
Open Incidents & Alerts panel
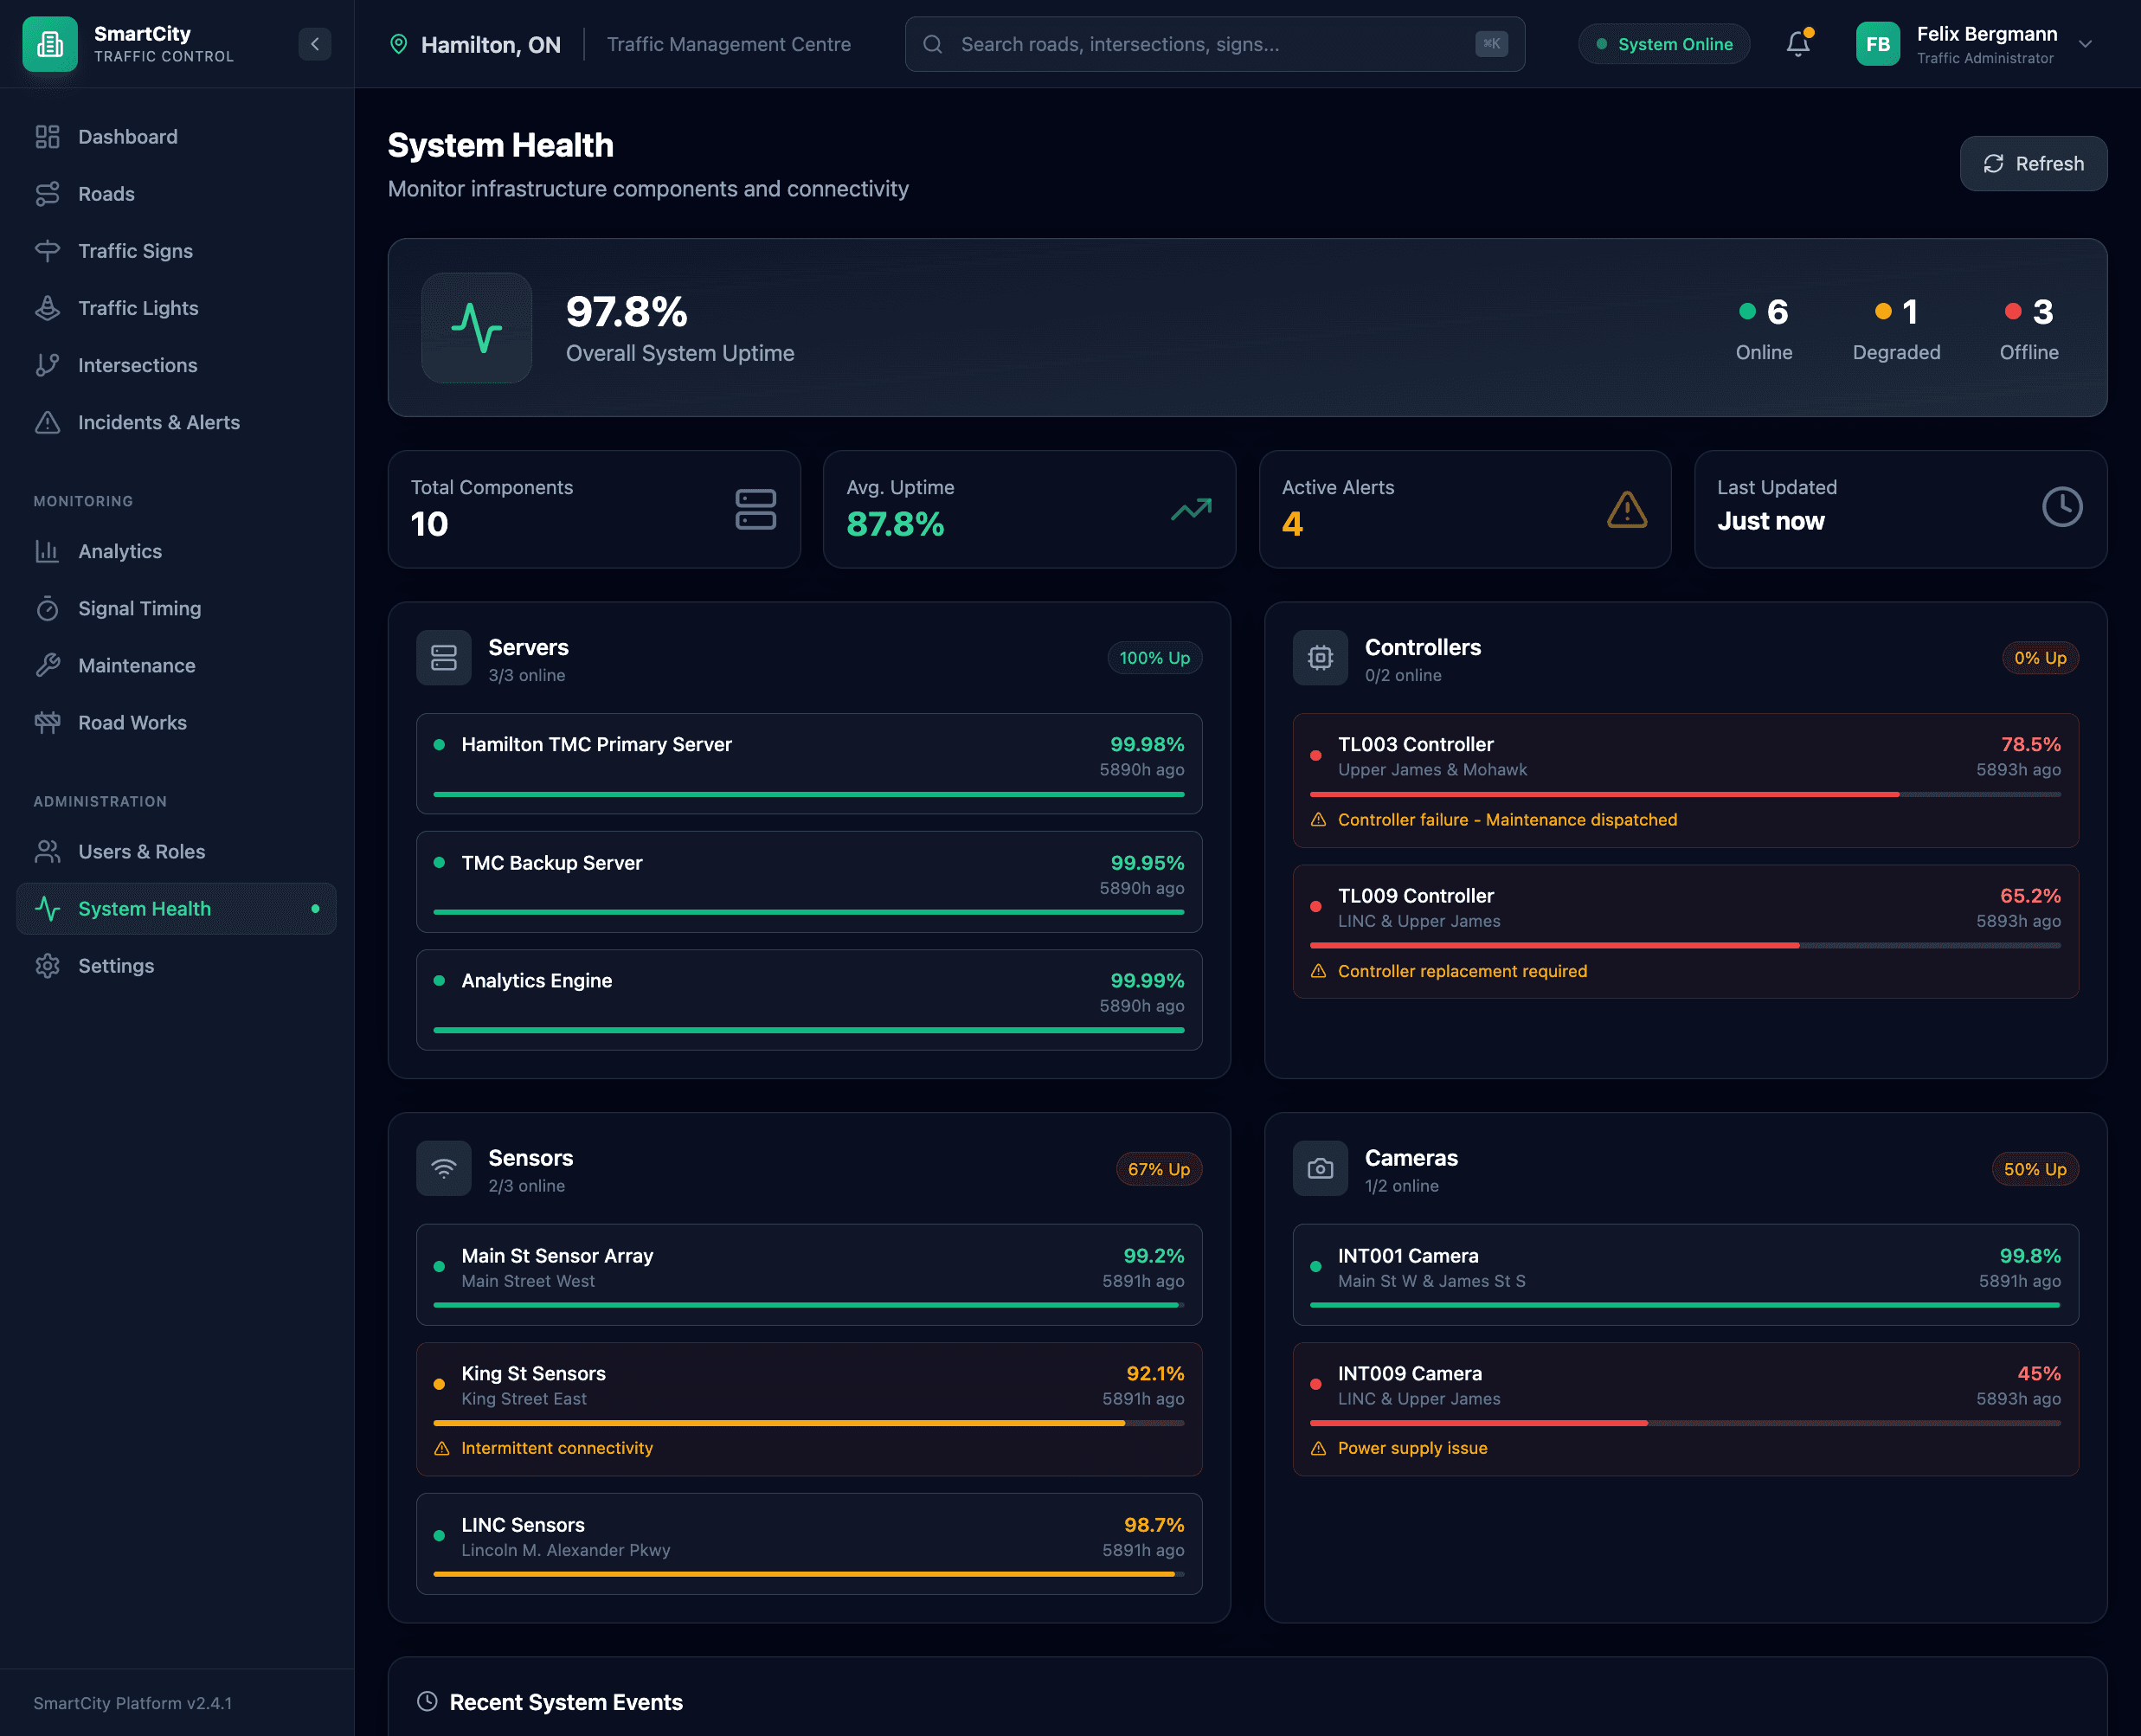(x=159, y=422)
